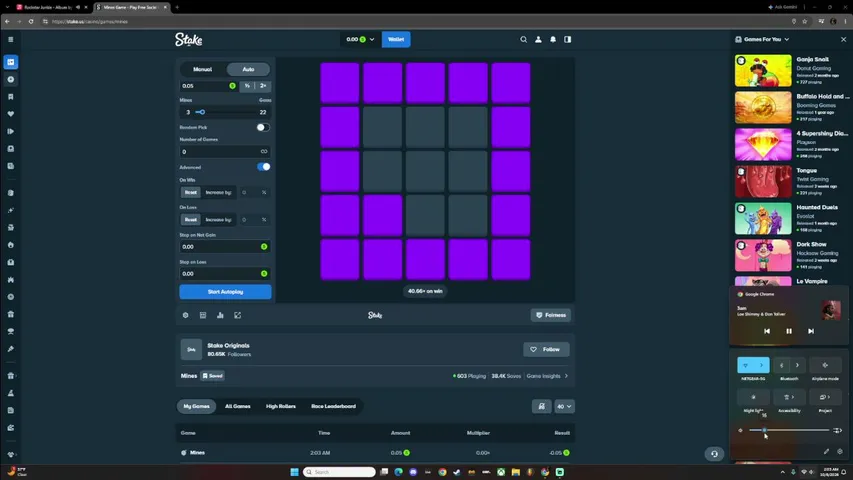The width and height of the screenshot is (853, 480).
Task: Open the notifications bell icon
Action: (553, 39)
